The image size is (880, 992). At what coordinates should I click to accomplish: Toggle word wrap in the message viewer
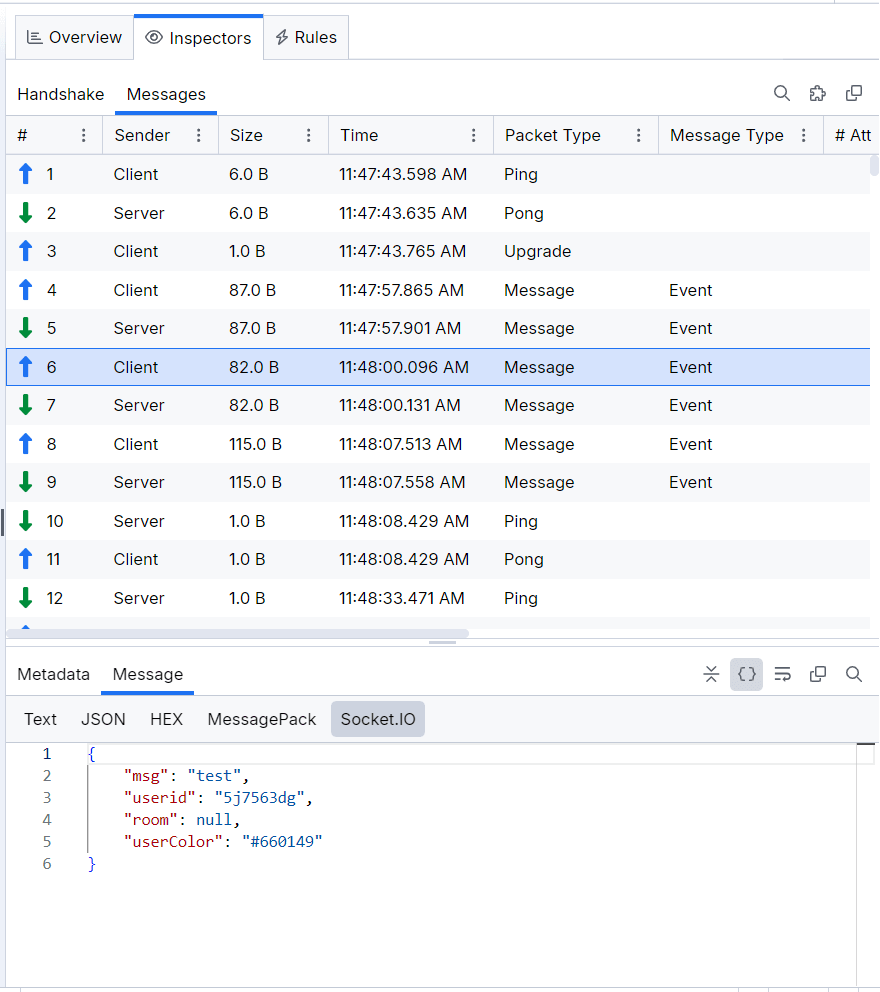click(783, 674)
